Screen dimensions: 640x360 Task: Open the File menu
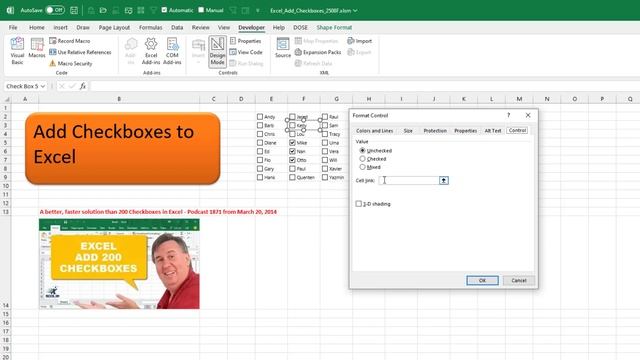13,27
